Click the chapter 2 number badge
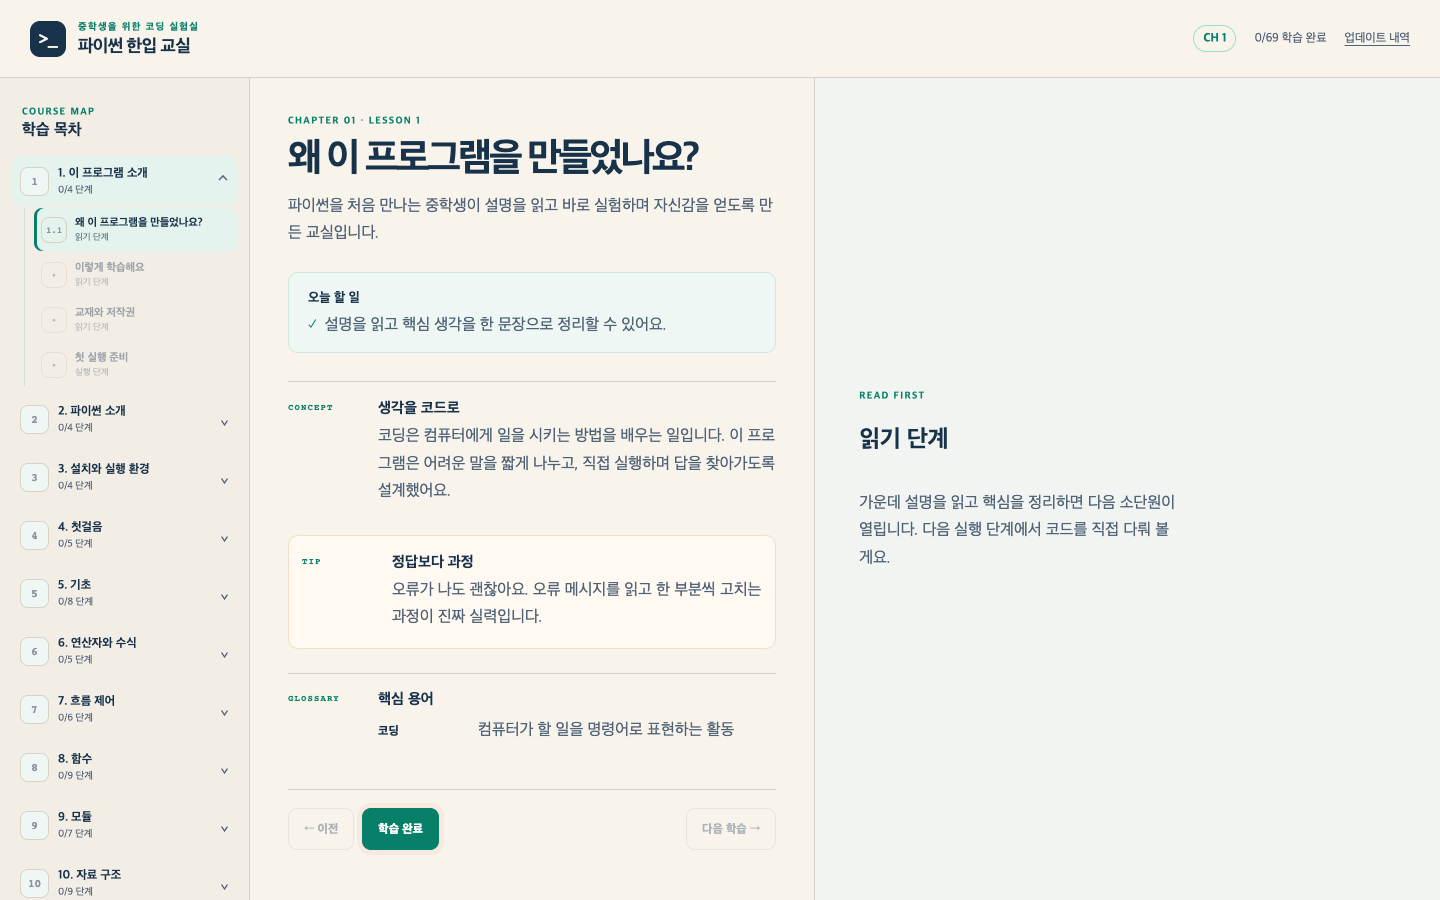 34,419
